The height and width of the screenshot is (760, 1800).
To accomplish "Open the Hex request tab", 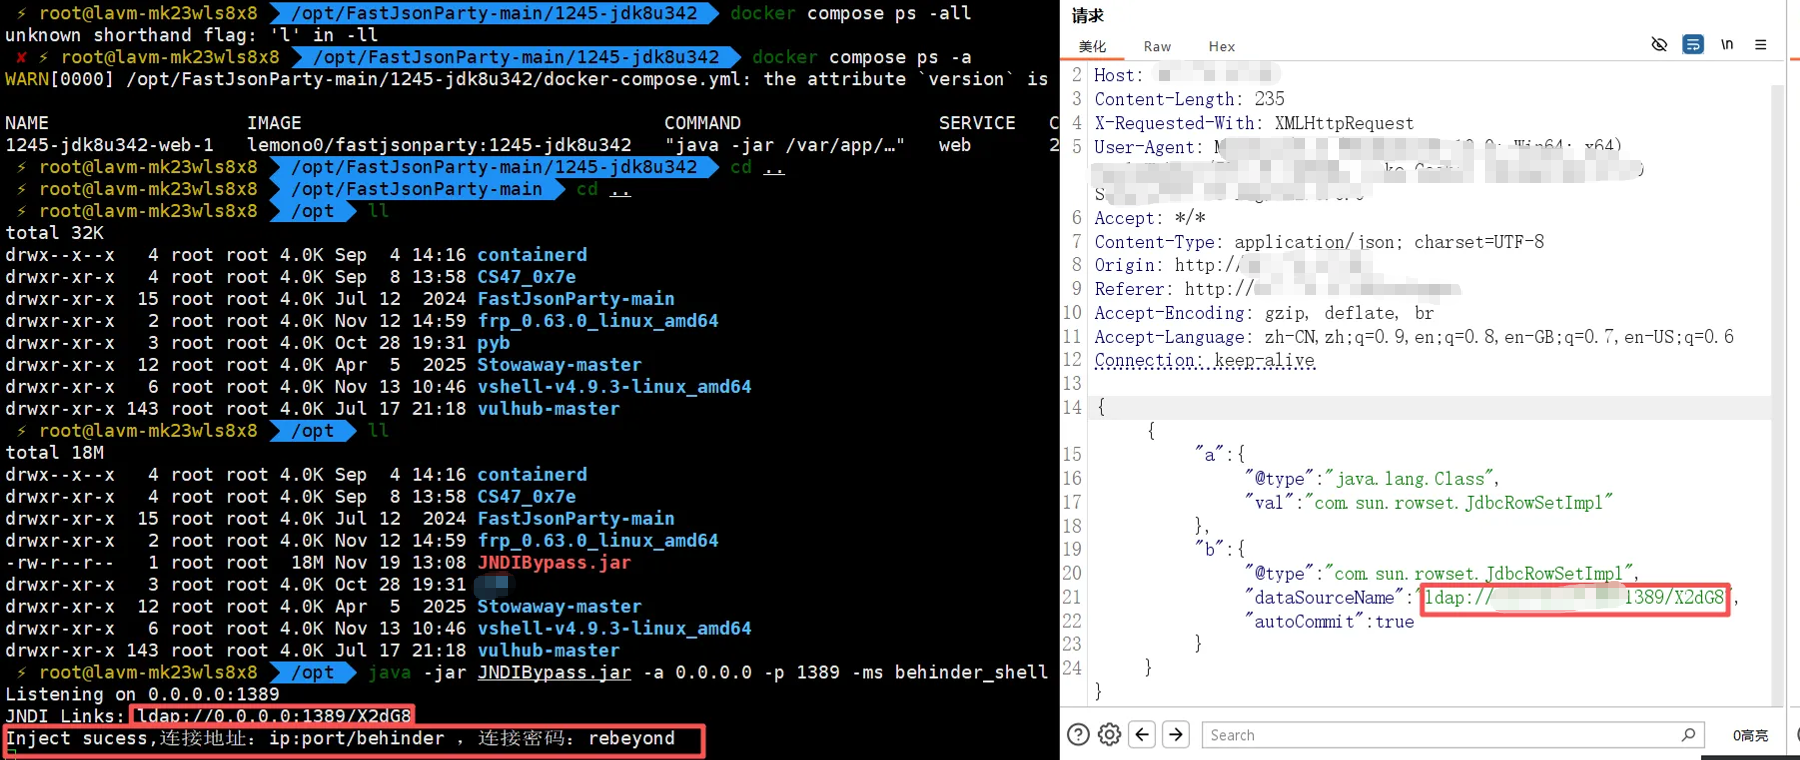I will 1221,46.
